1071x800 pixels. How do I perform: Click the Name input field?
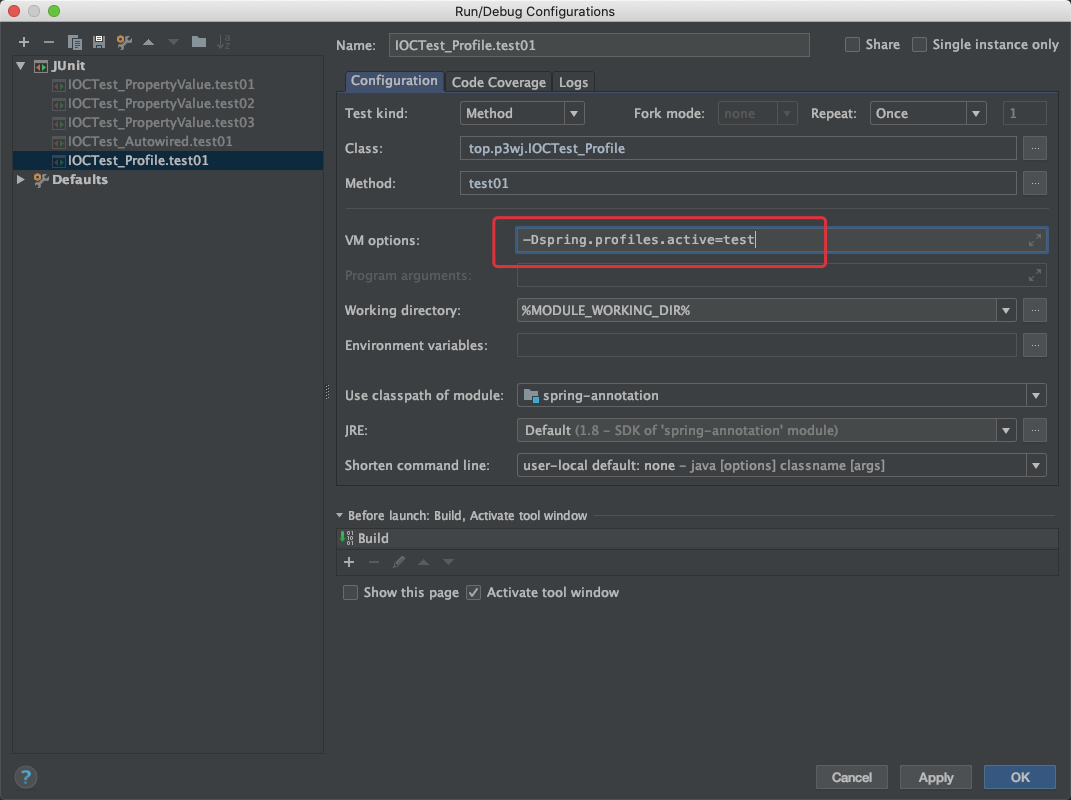coord(599,45)
